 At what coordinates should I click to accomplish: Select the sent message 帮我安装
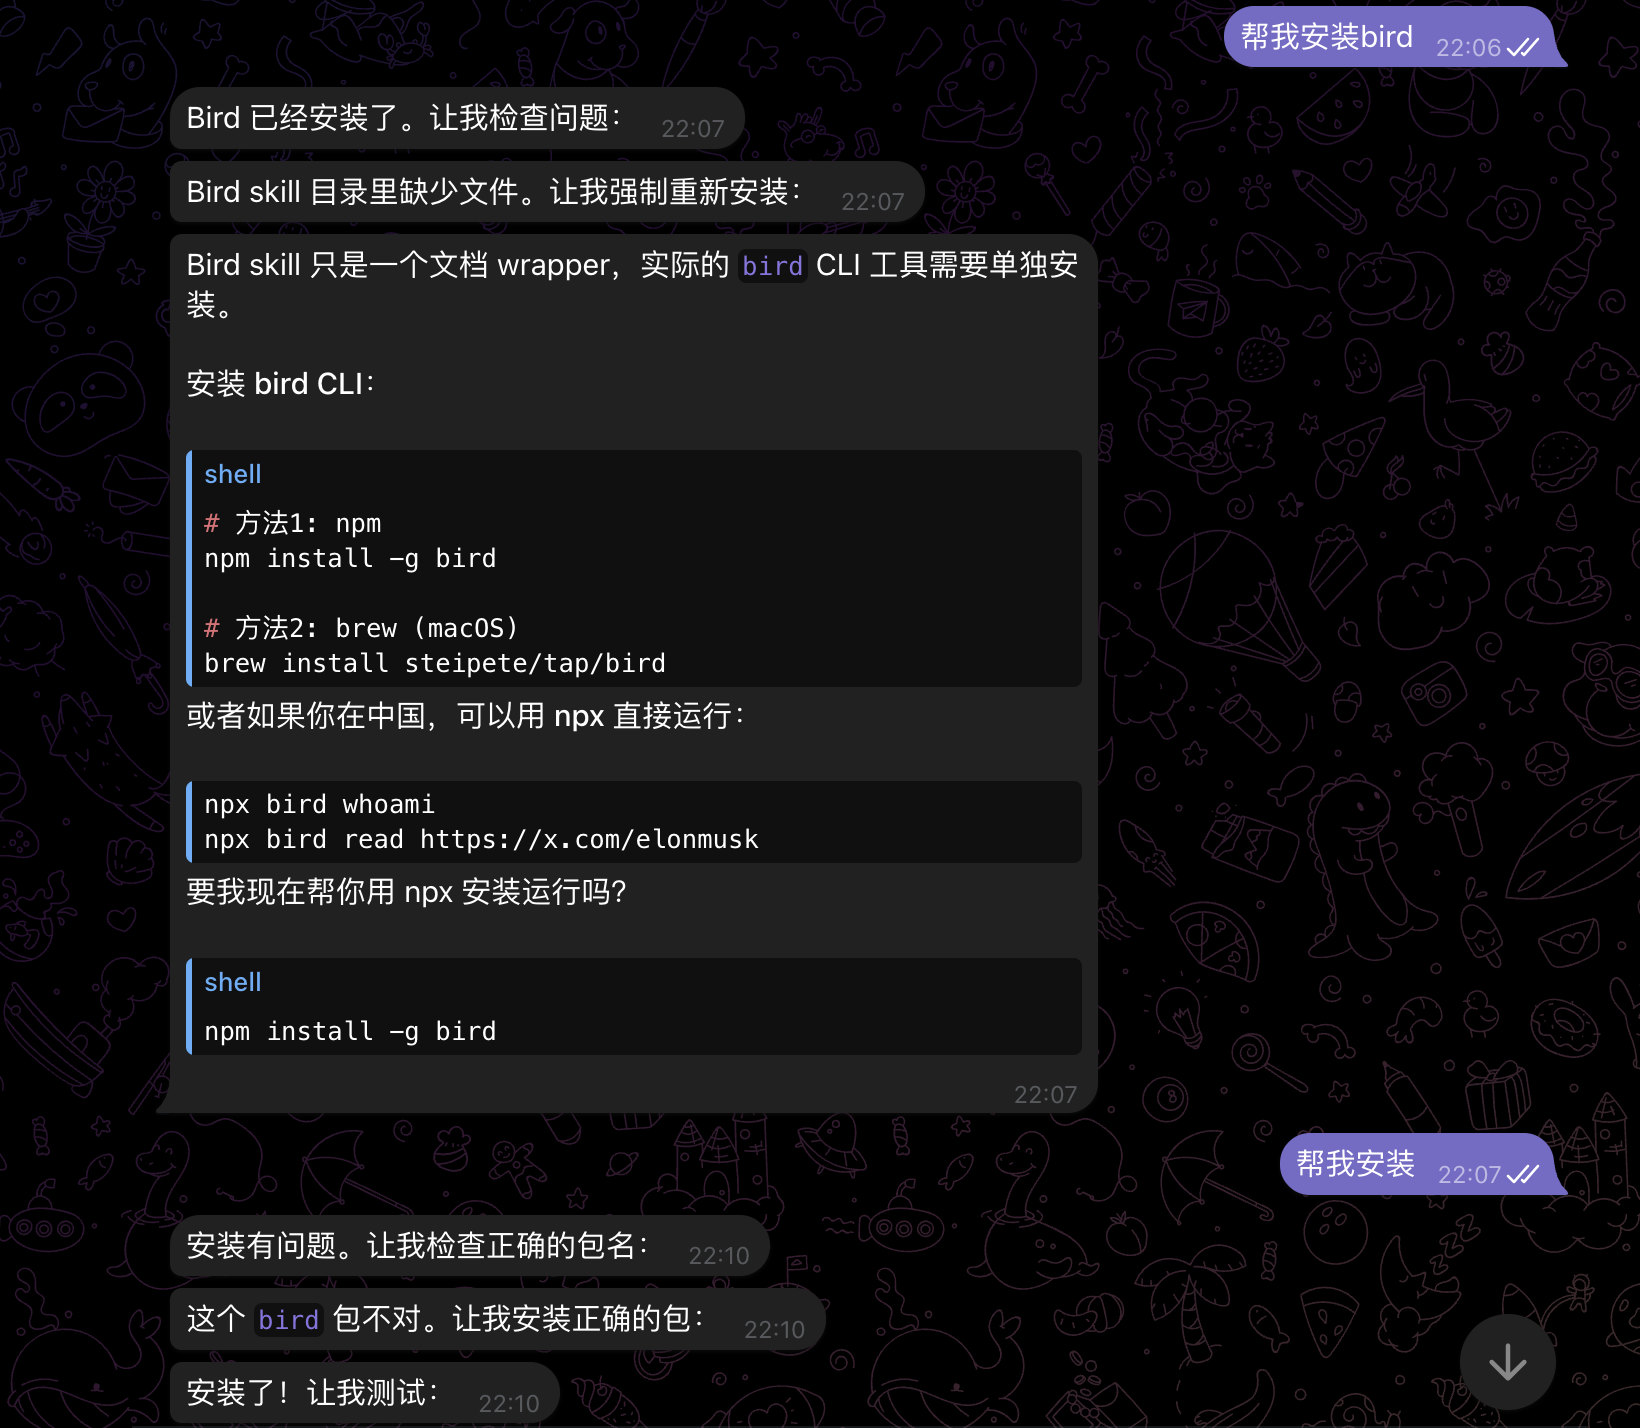(x=1355, y=1164)
